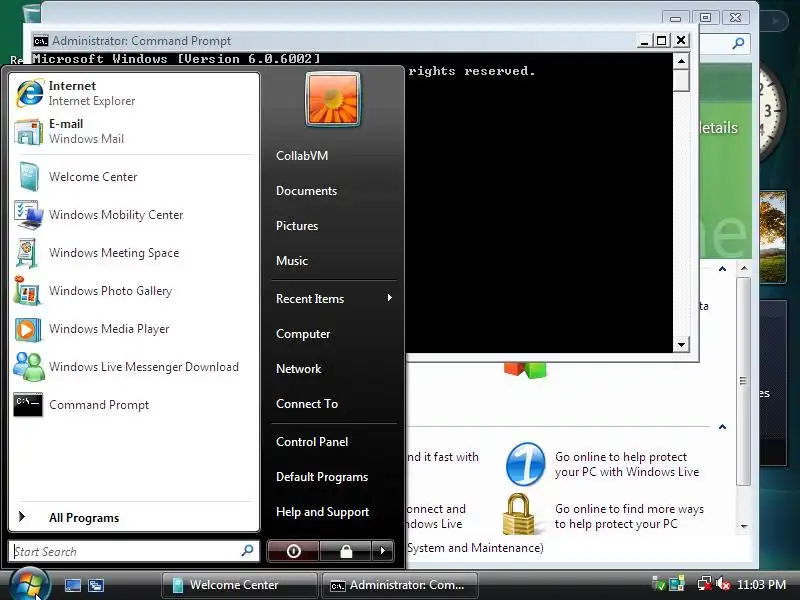Click Show Desktop quick launch icon
Viewport: 800px width, 600px height.
click(x=72, y=585)
